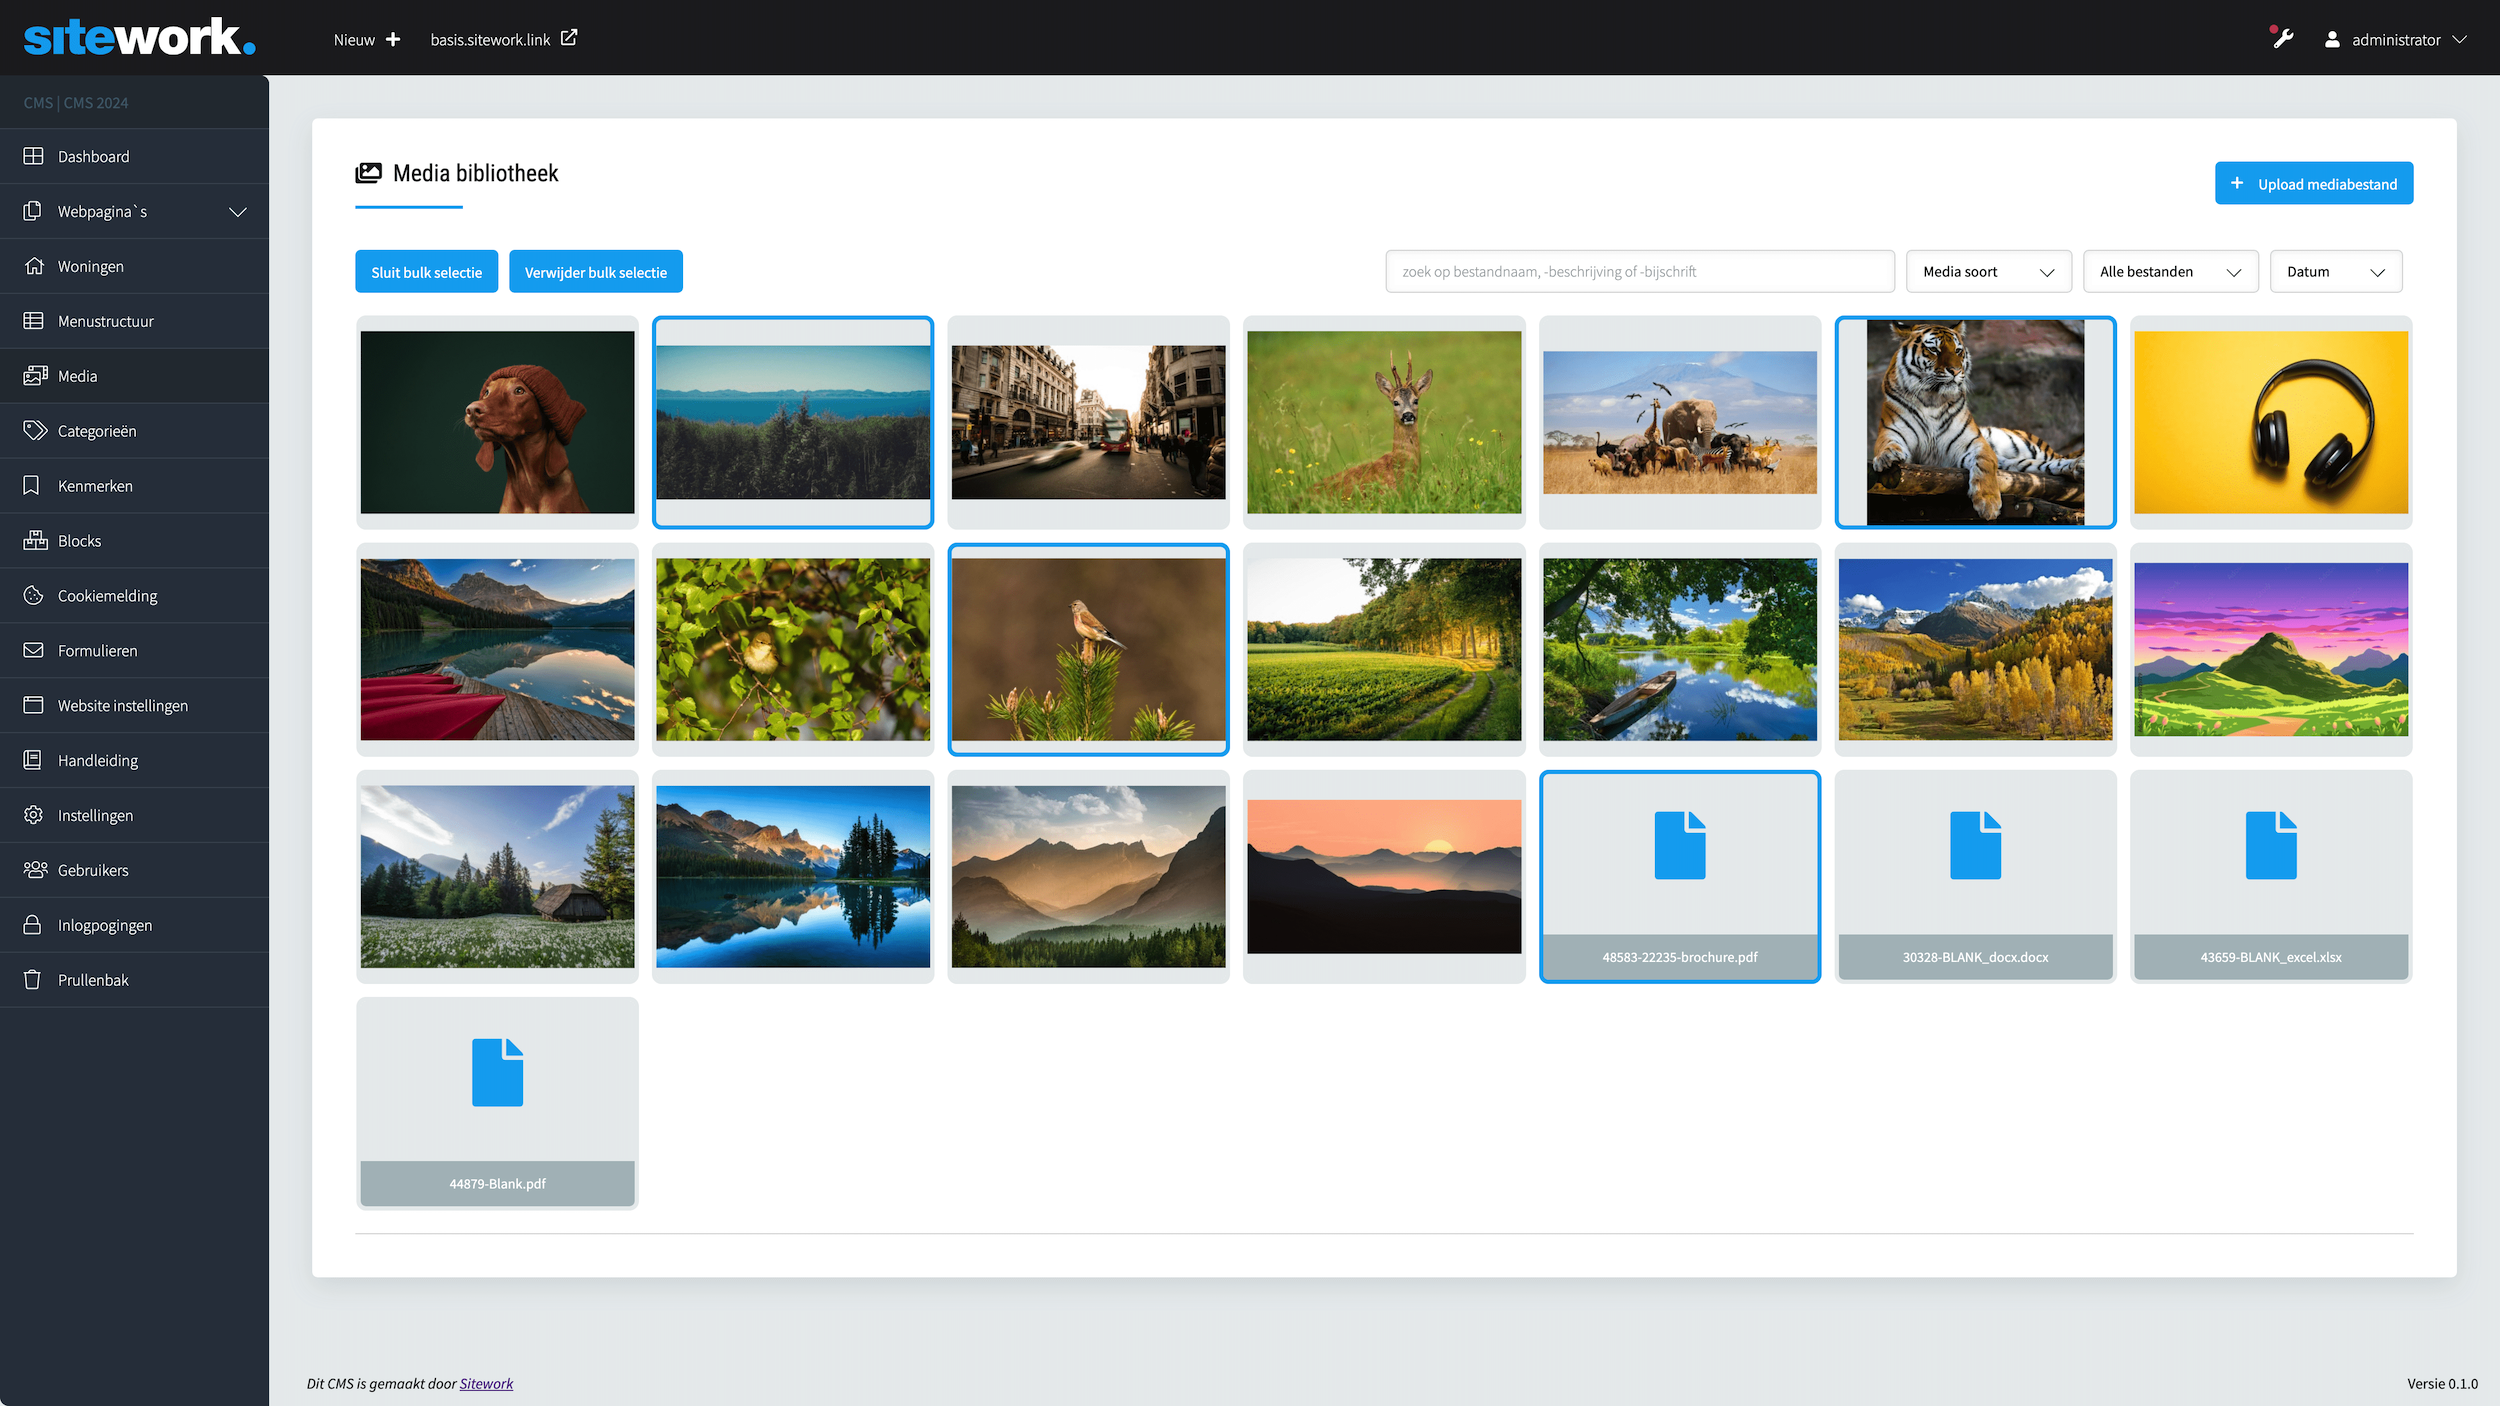This screenshot has width=2500, height=1406.
Task: Open the Media soort dropdown
Action: [x=1988, y=272]
